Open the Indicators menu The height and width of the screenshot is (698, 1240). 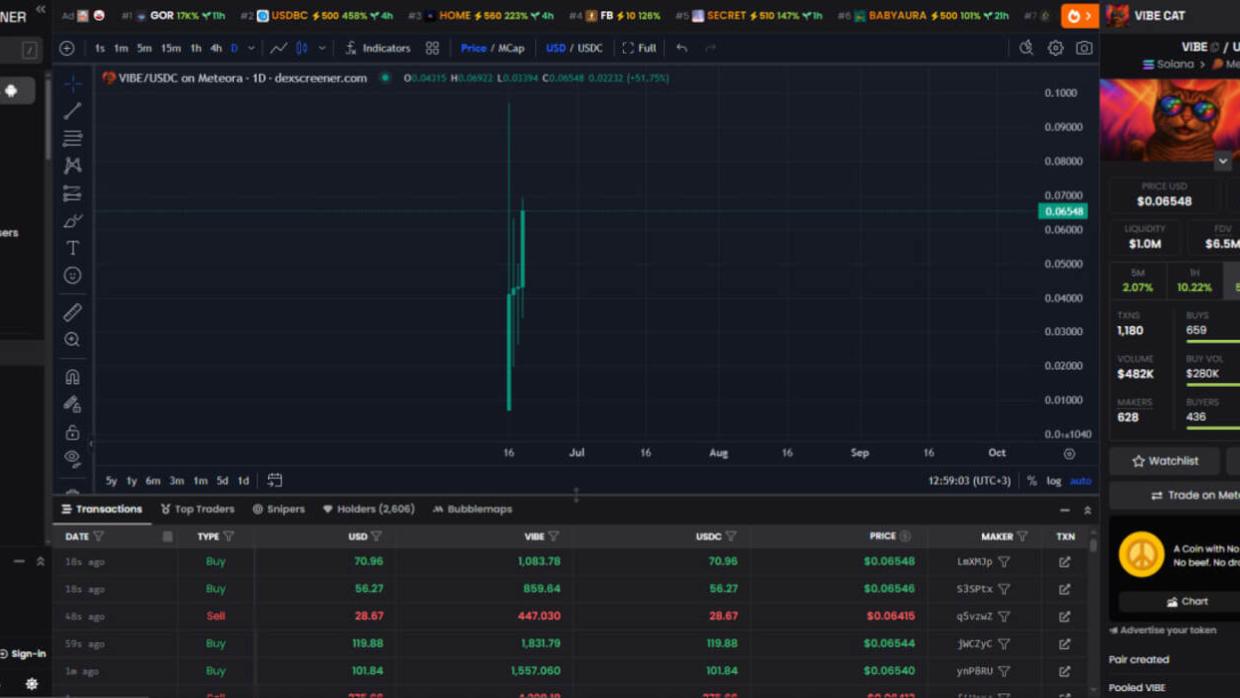[378, 48]
